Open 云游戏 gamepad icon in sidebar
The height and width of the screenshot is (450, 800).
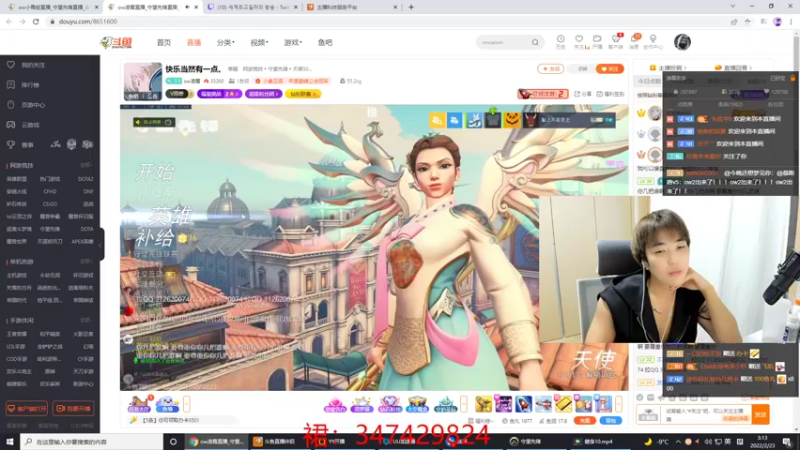click(x=11, y=124)
